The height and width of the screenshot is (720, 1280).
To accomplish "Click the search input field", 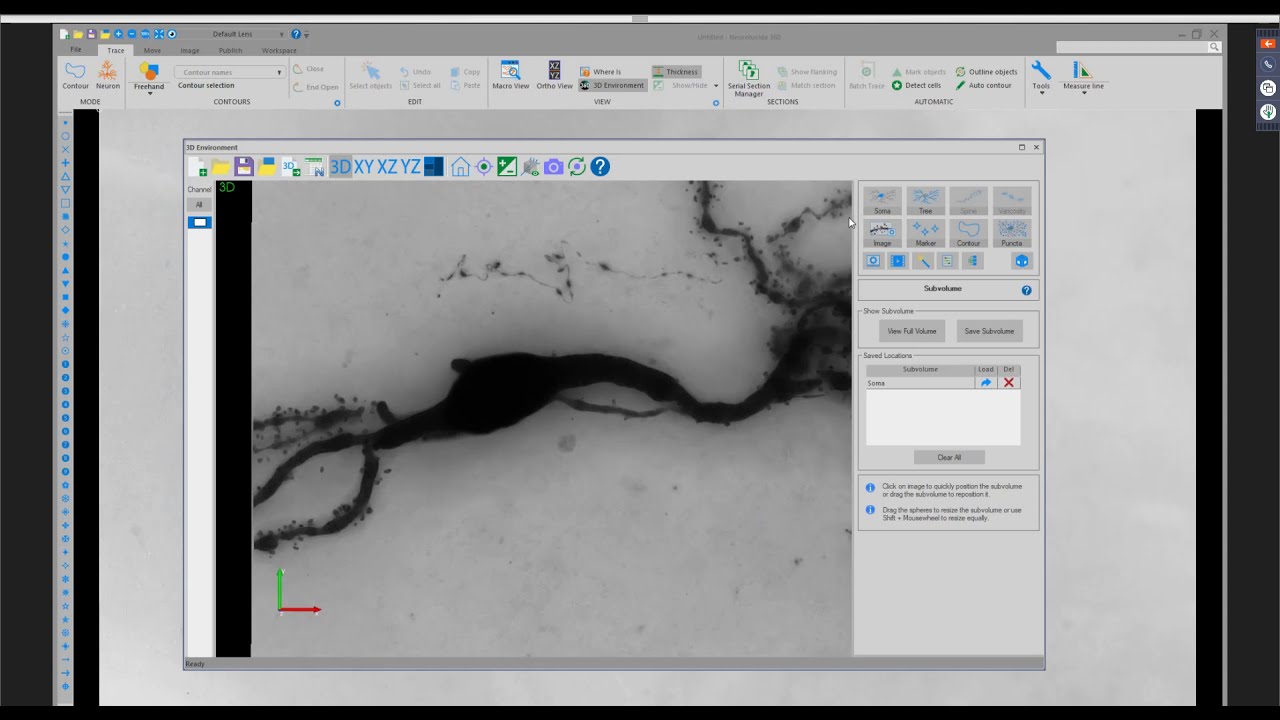I will (x=1133, y=47).
